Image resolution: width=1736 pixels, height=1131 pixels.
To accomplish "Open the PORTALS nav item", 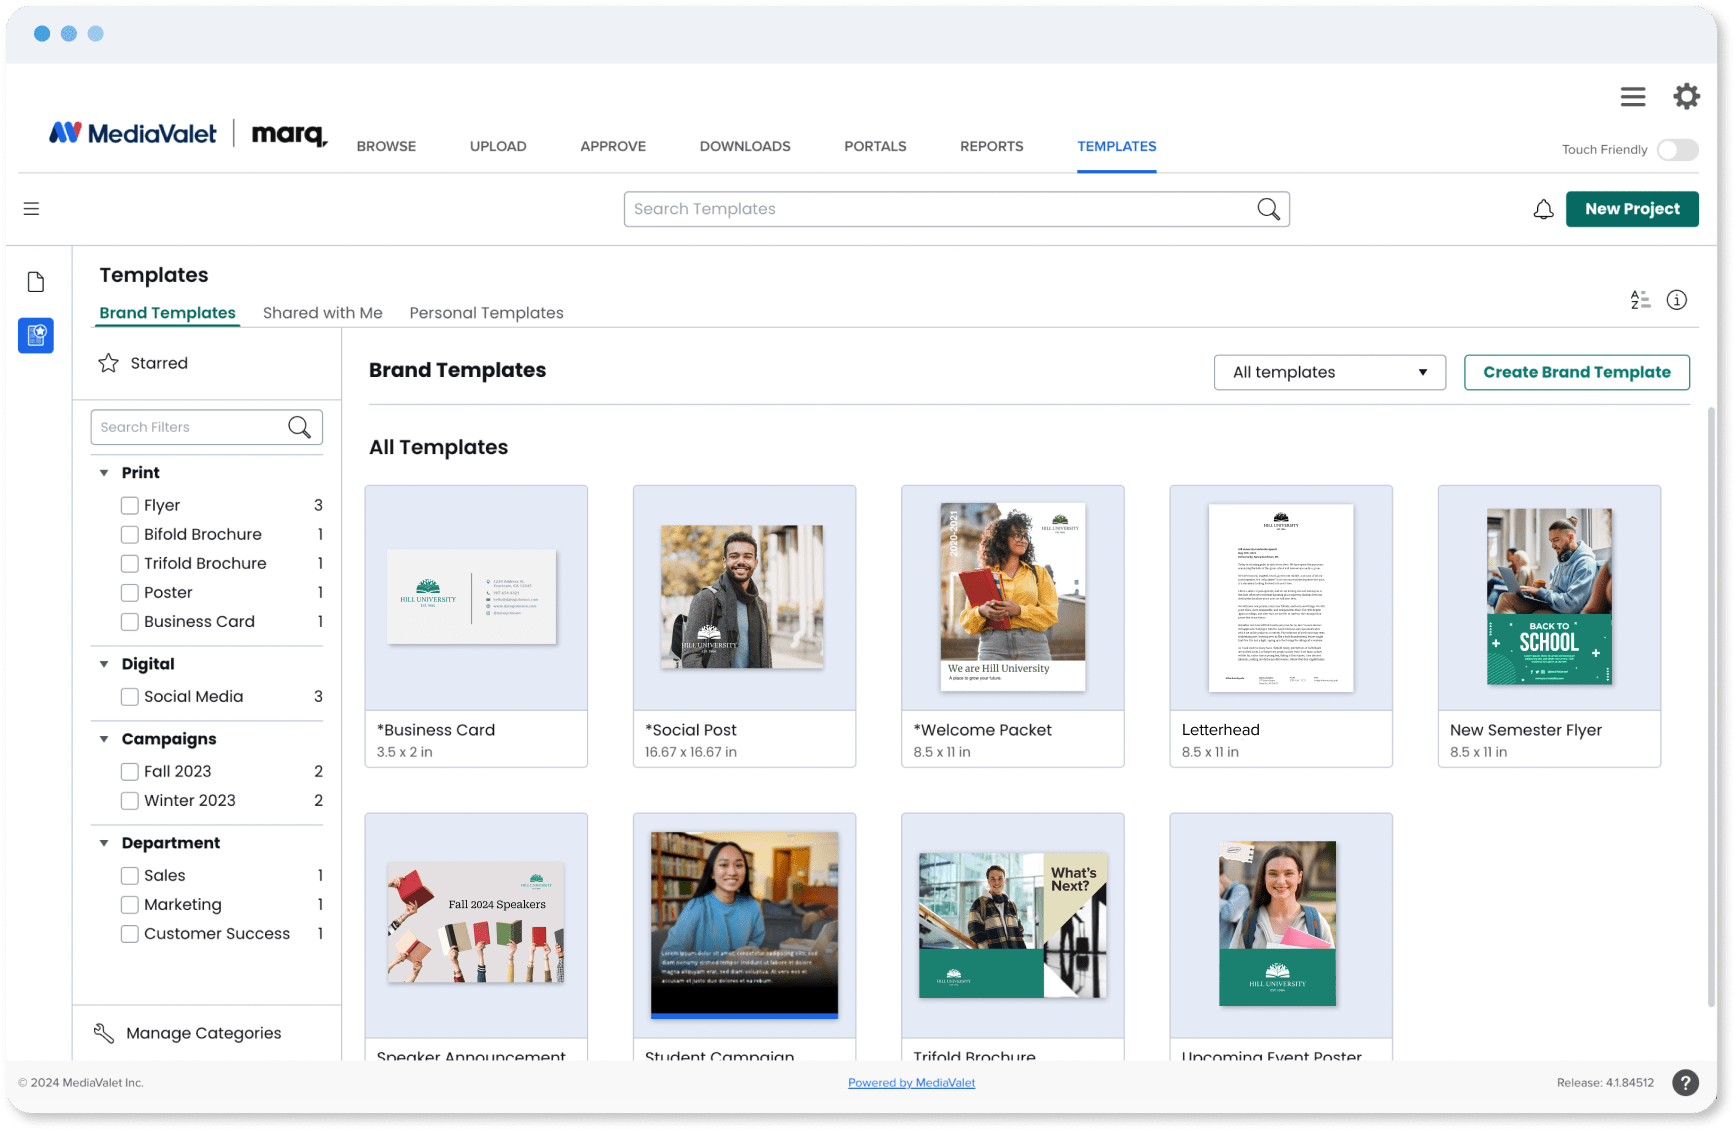I will [875, 146].
